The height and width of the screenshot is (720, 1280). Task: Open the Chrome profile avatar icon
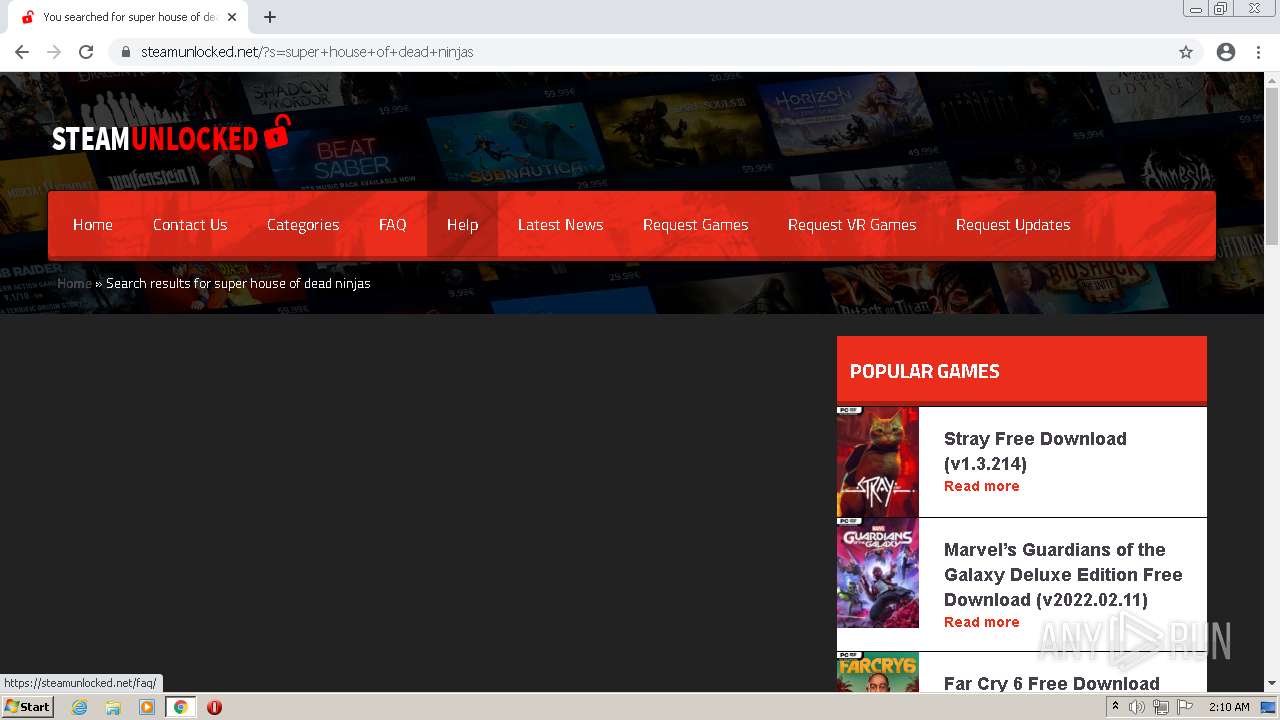point(1226,52)
